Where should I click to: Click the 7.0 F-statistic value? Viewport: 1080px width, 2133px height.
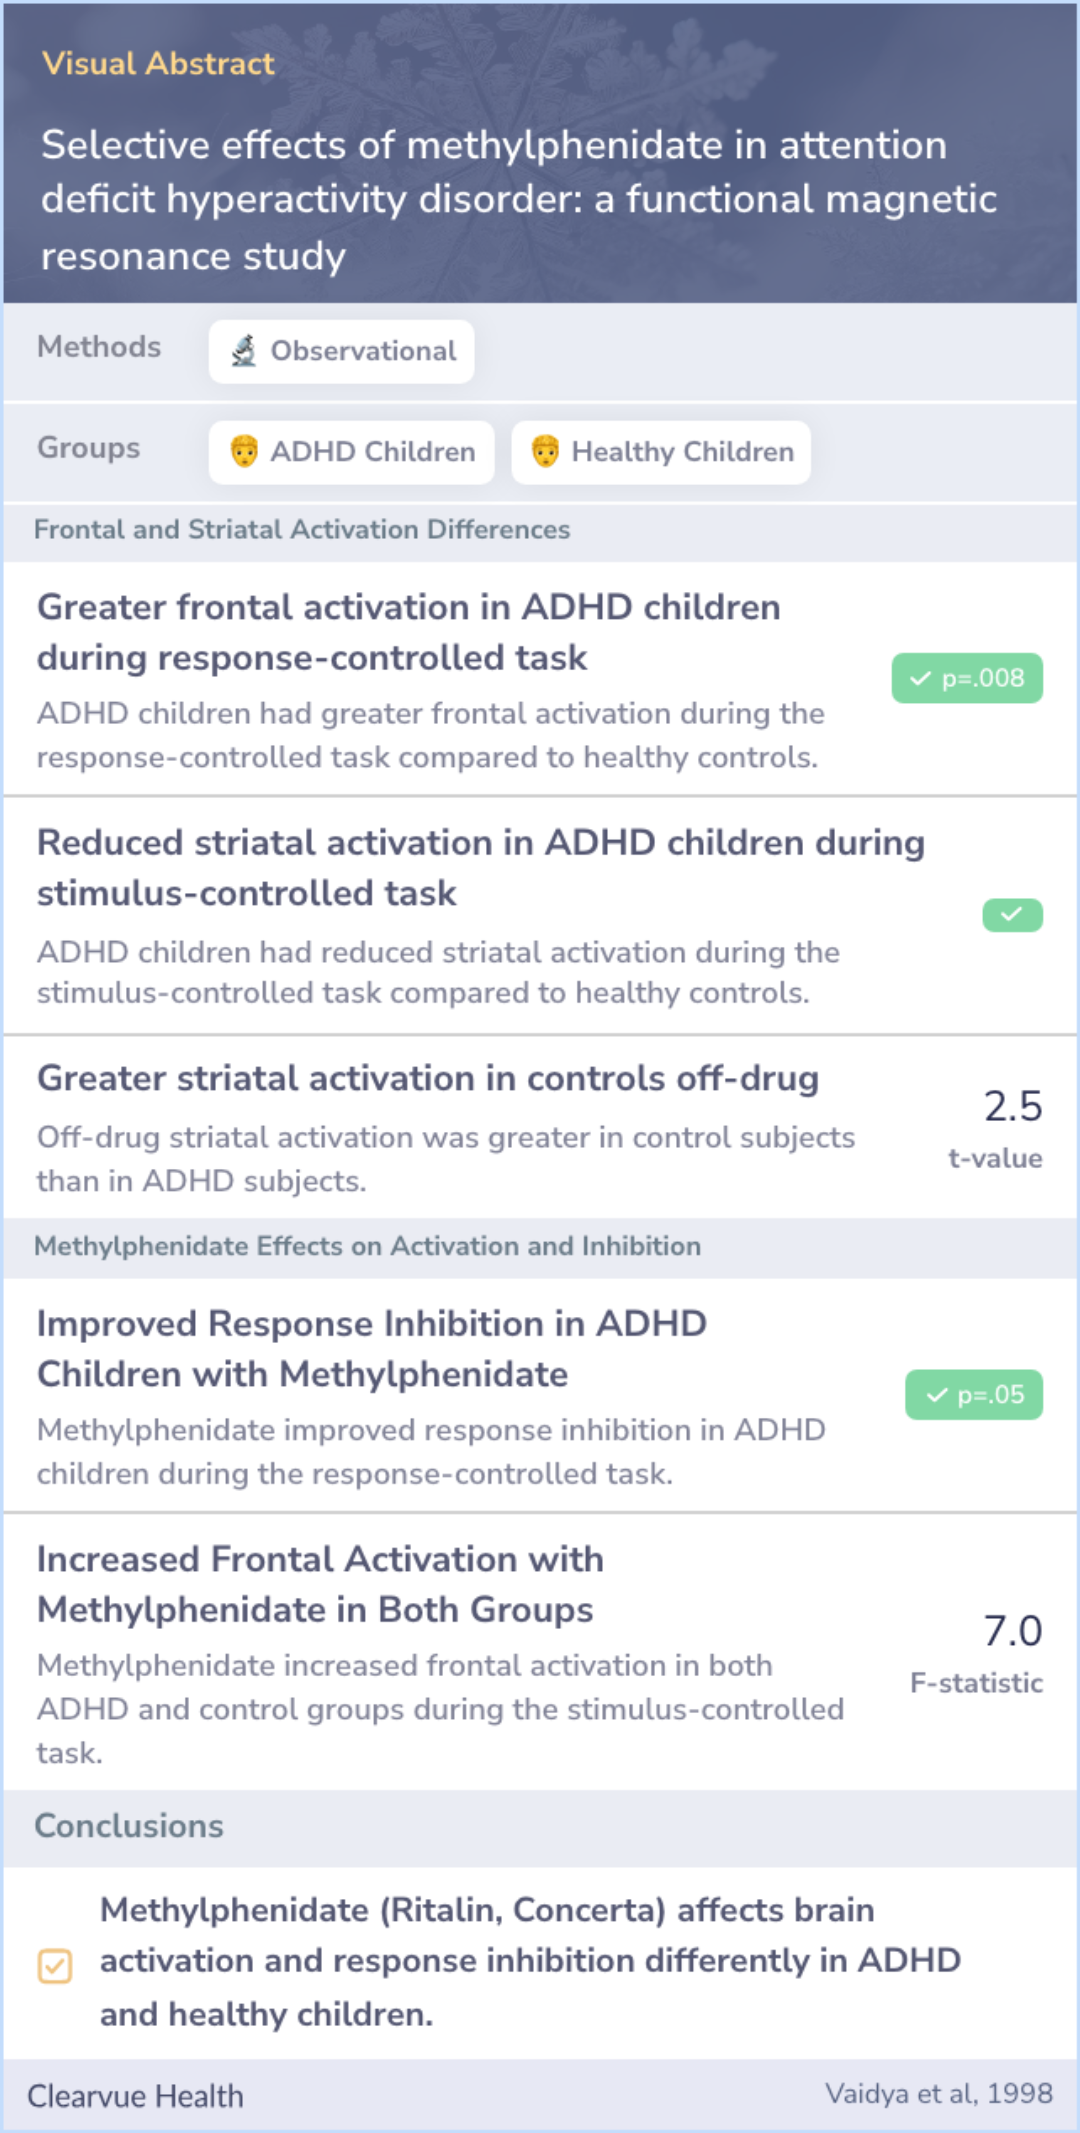[x=1012, y=1631]
